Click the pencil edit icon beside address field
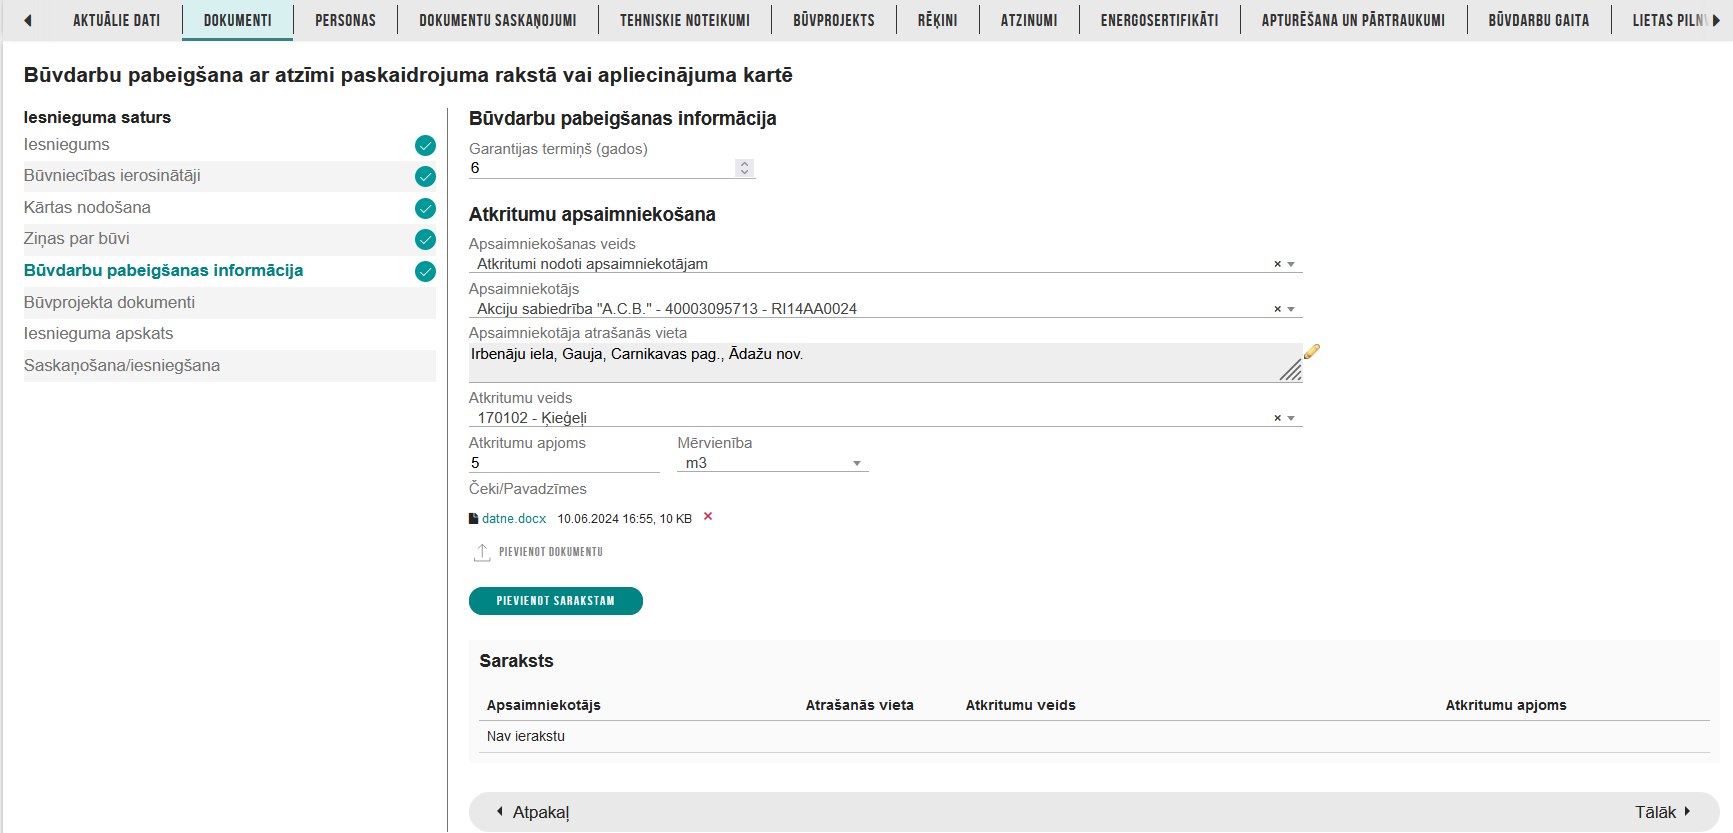This screenshot has width=1733, height=833. pyautogui.click(x=1312, y=351)
